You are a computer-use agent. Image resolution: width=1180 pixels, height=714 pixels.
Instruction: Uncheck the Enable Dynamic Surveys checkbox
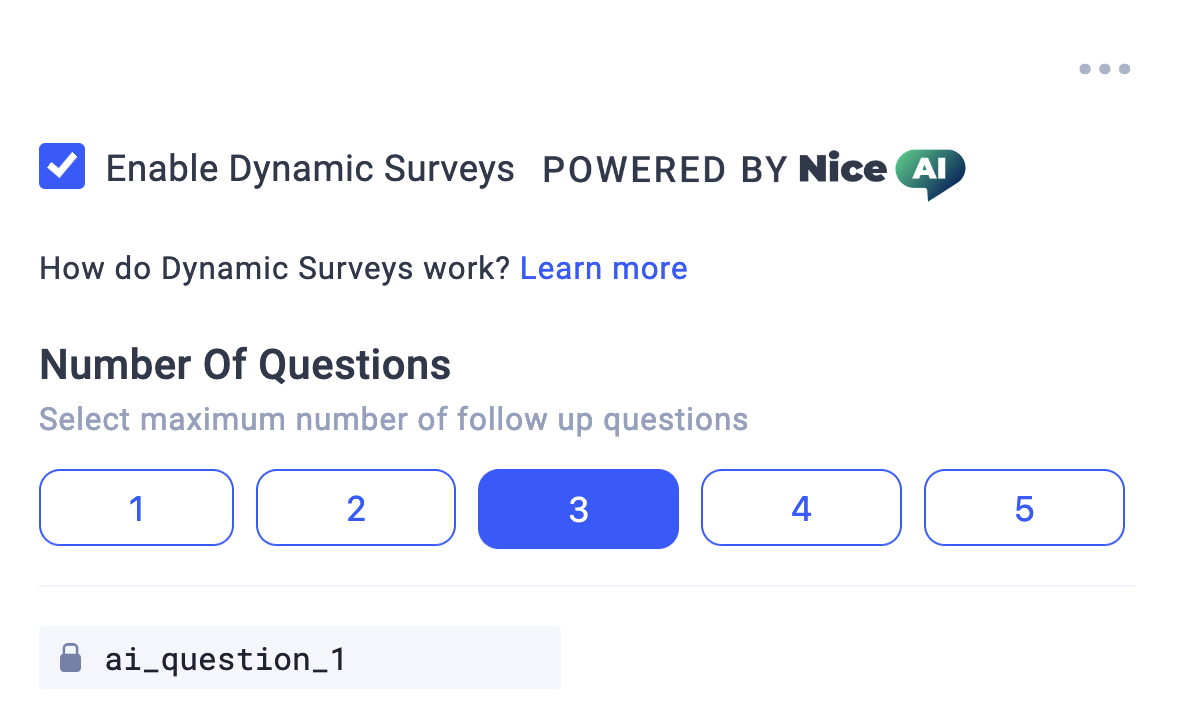pos(62,166)
